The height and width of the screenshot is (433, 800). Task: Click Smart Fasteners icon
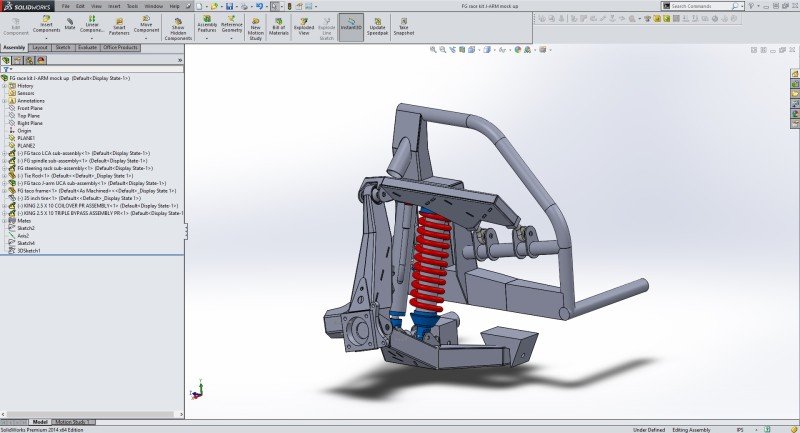pos(119,27)
